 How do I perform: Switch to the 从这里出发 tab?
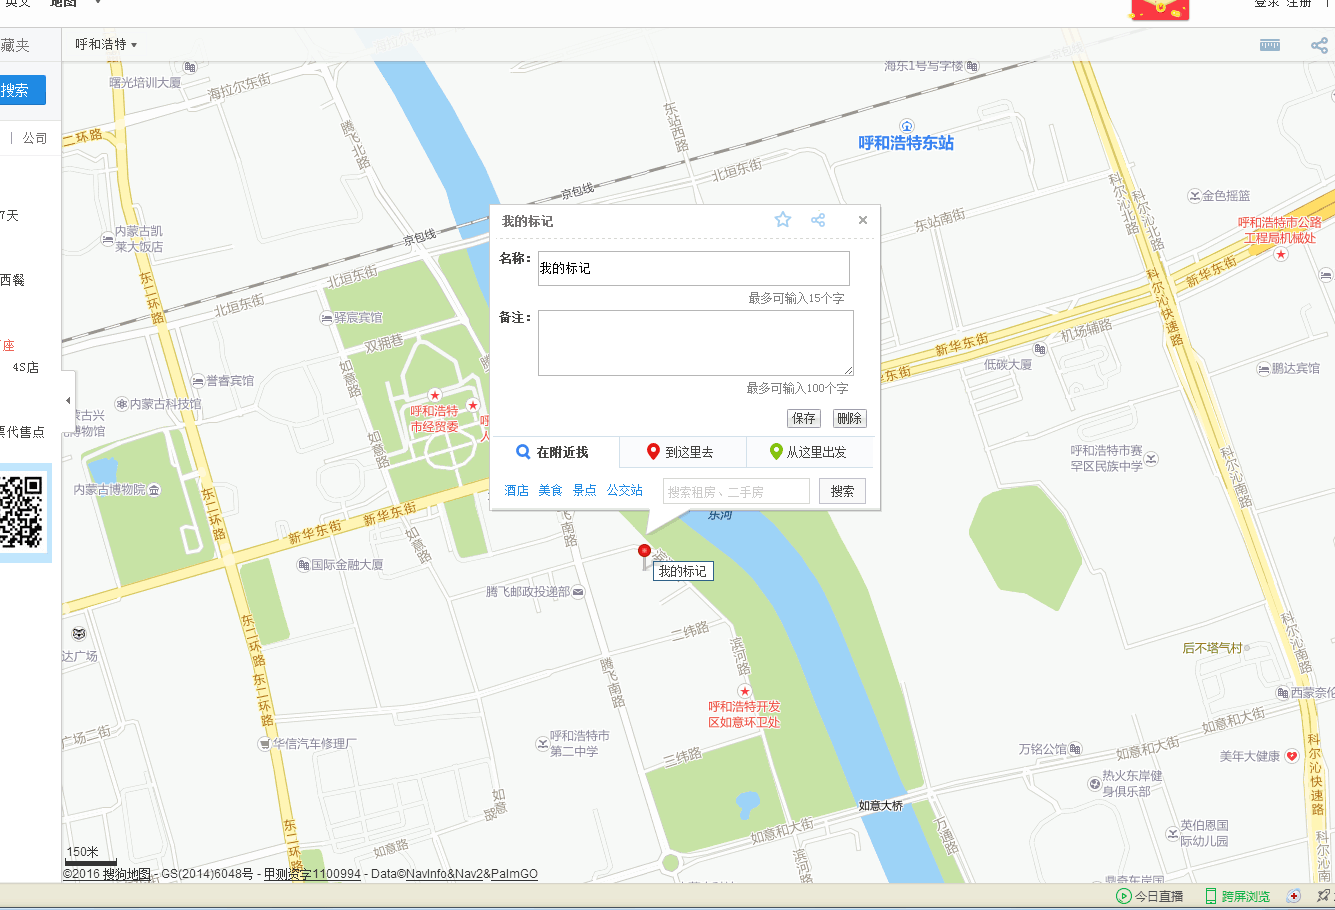click(x=808, y=452)
